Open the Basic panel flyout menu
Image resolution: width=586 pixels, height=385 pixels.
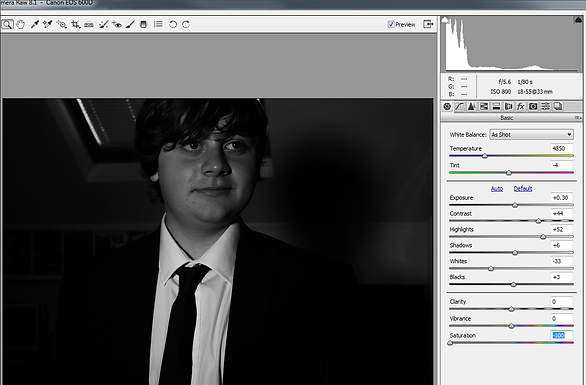(x=578, y=118)
